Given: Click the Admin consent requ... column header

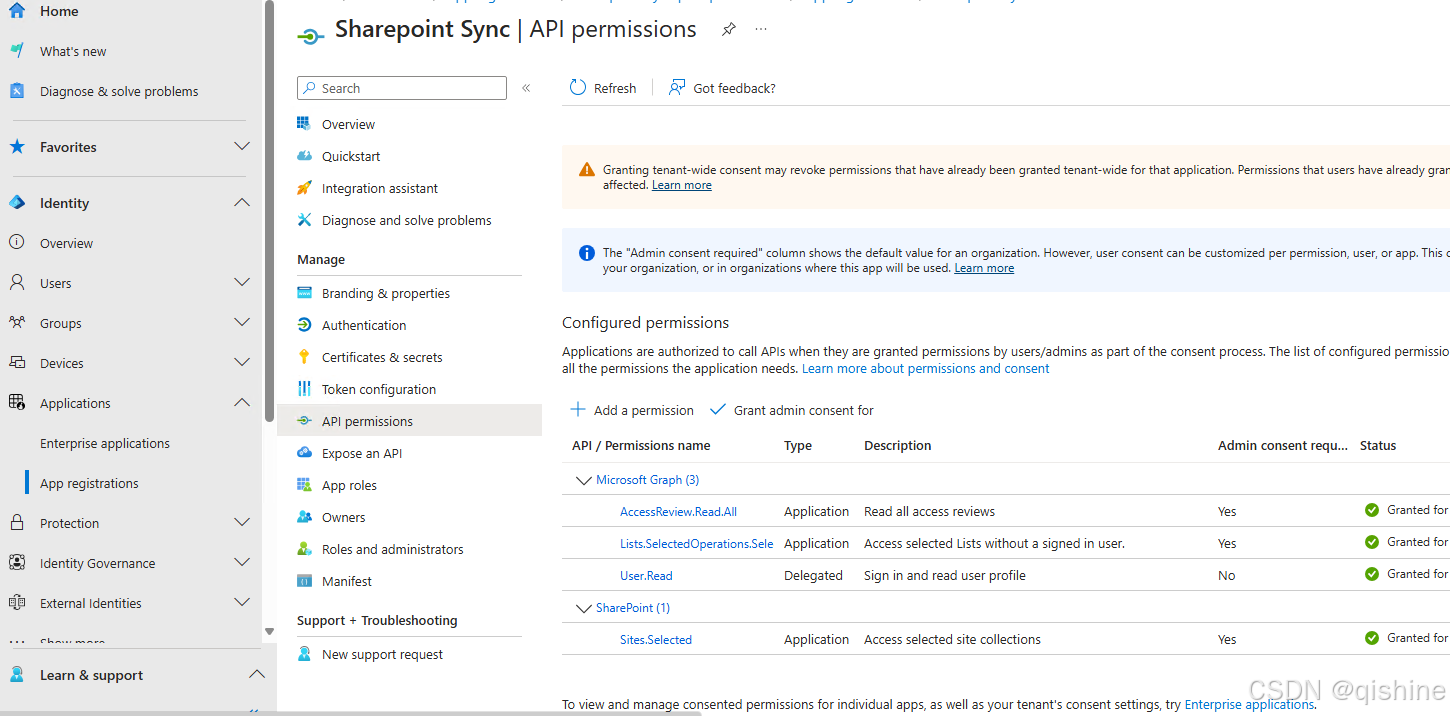Looking at the screenshot, I should click(1282, 445).
